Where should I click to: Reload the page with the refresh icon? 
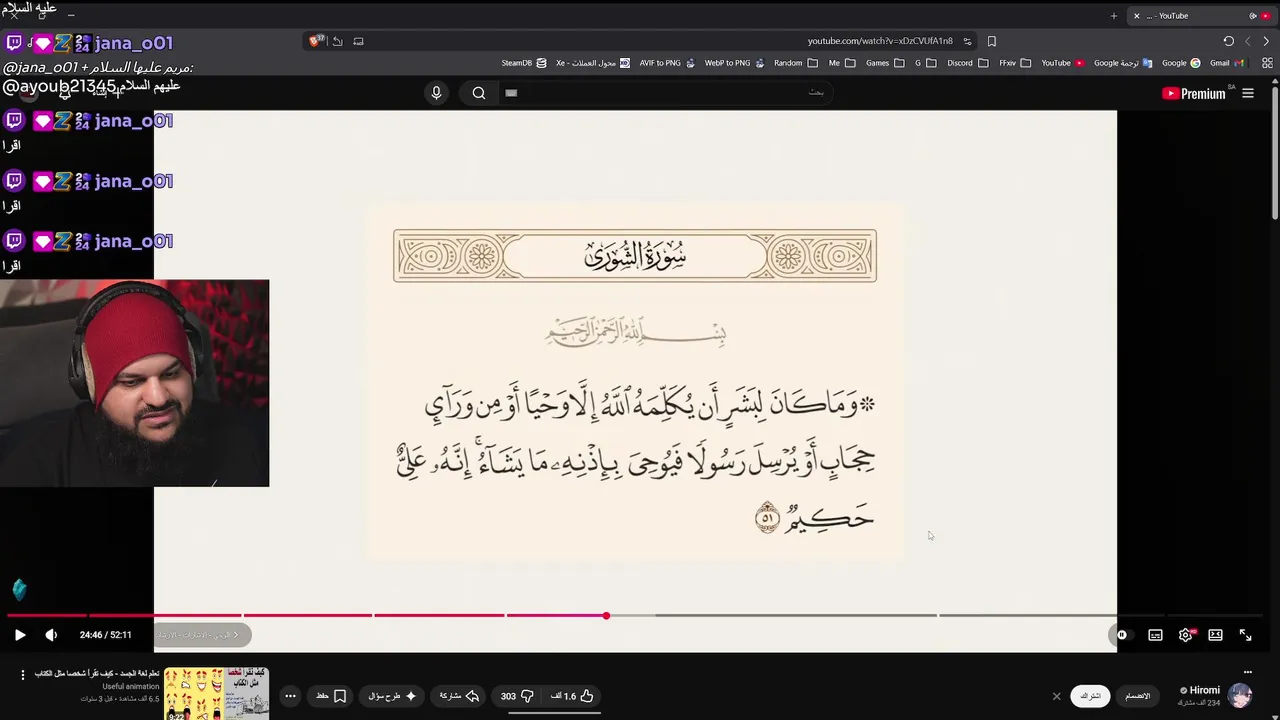pos(1228,41)
